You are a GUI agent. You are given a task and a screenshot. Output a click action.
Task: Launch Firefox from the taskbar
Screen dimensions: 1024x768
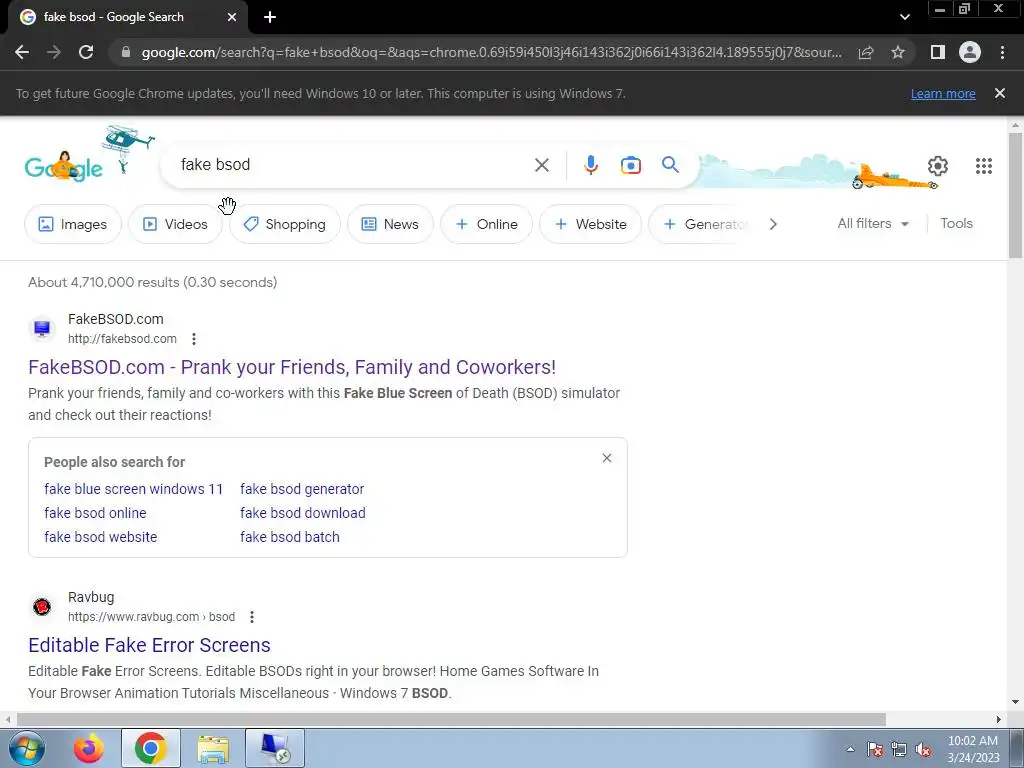click(x=88, y=748)
